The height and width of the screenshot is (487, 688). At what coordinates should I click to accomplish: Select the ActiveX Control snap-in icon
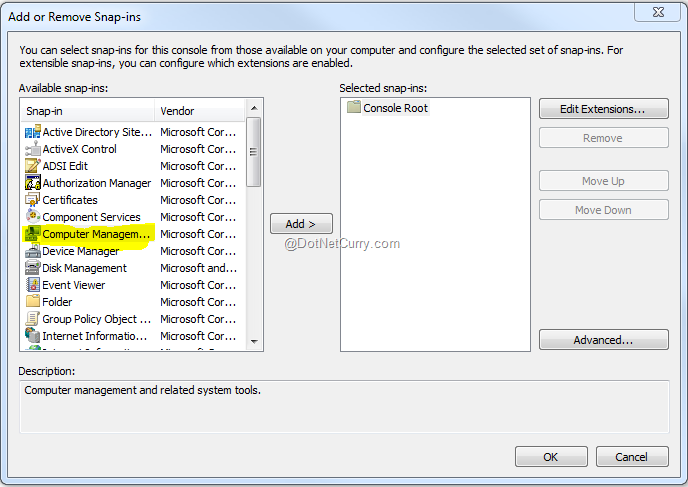32,149
